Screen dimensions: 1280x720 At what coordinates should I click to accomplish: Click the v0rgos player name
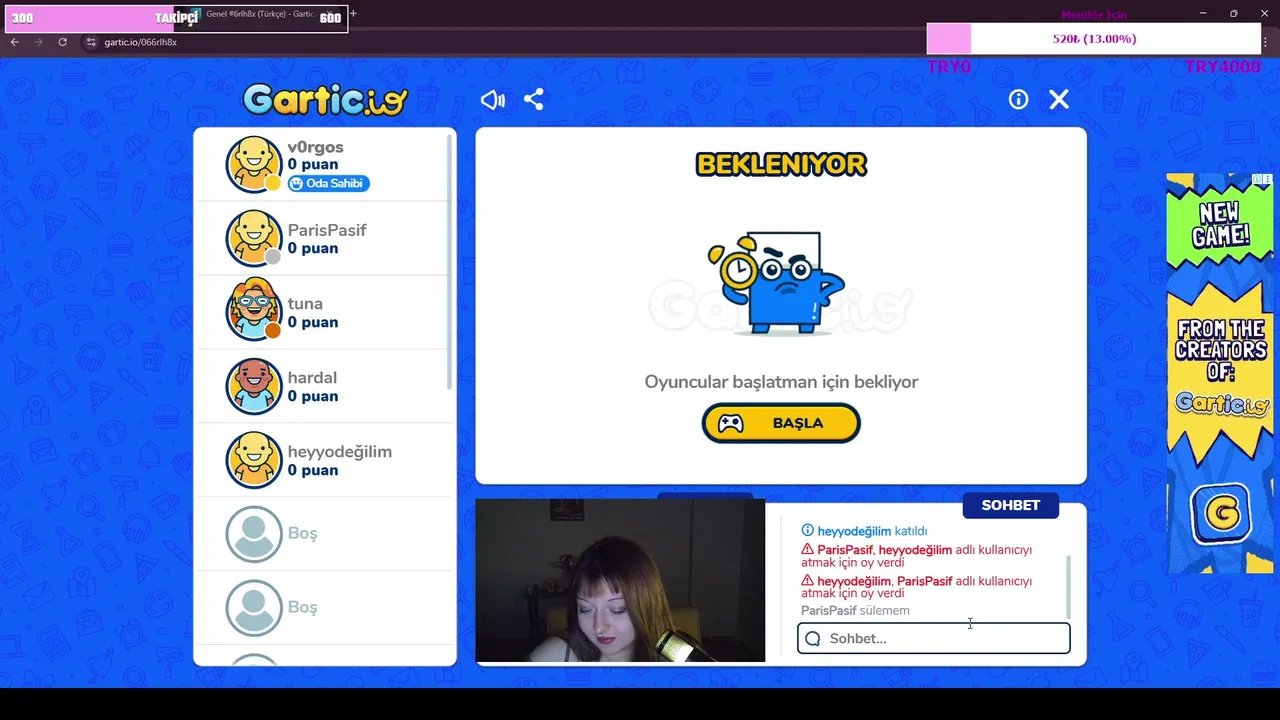tap(316, 147)
